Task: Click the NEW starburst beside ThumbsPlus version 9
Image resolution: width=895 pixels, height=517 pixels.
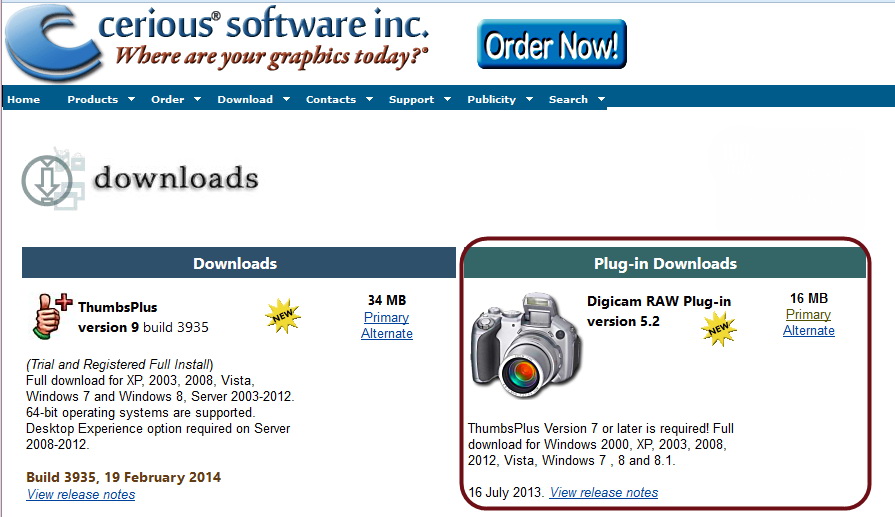Action: tap(283, 316)
